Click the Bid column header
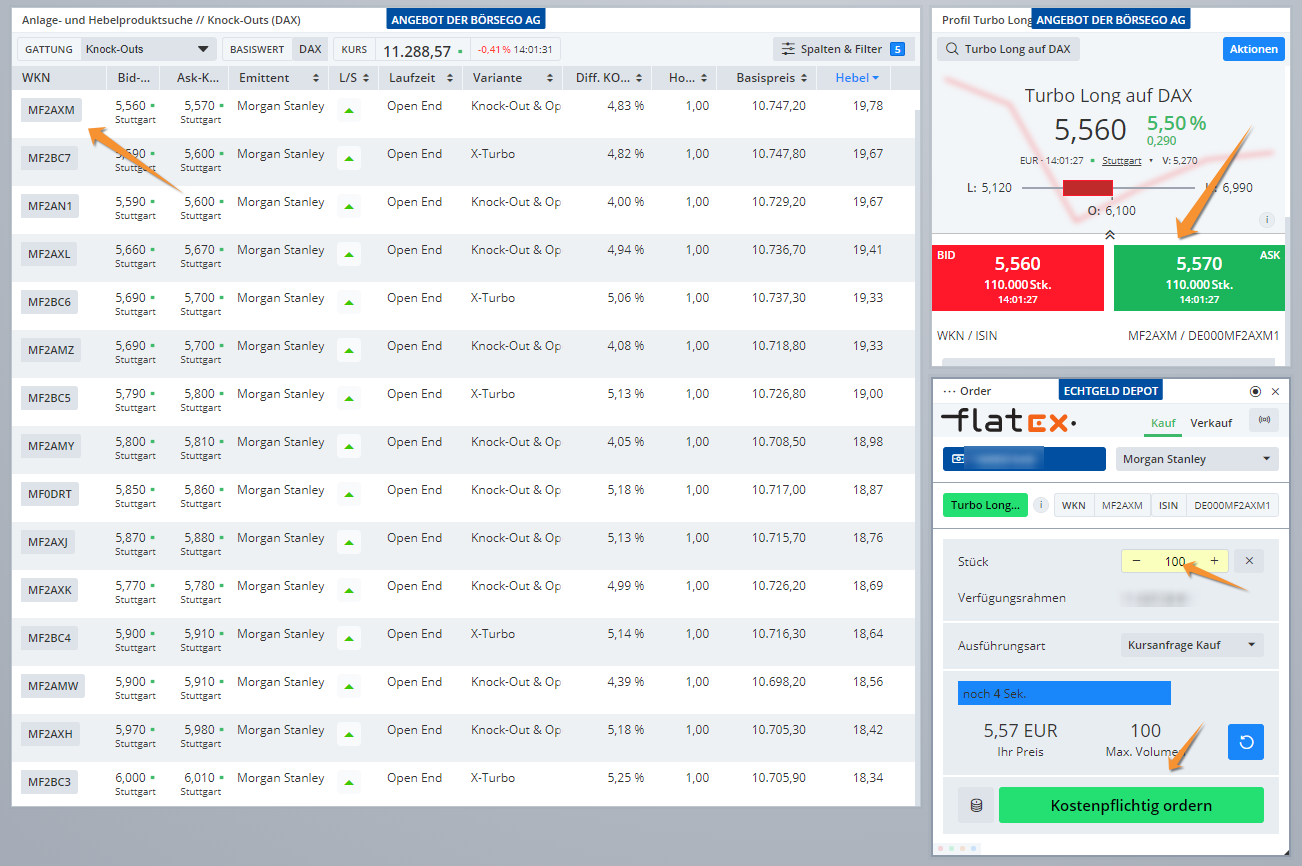This screenshot has height=866, width=1302. coord(134,78)
